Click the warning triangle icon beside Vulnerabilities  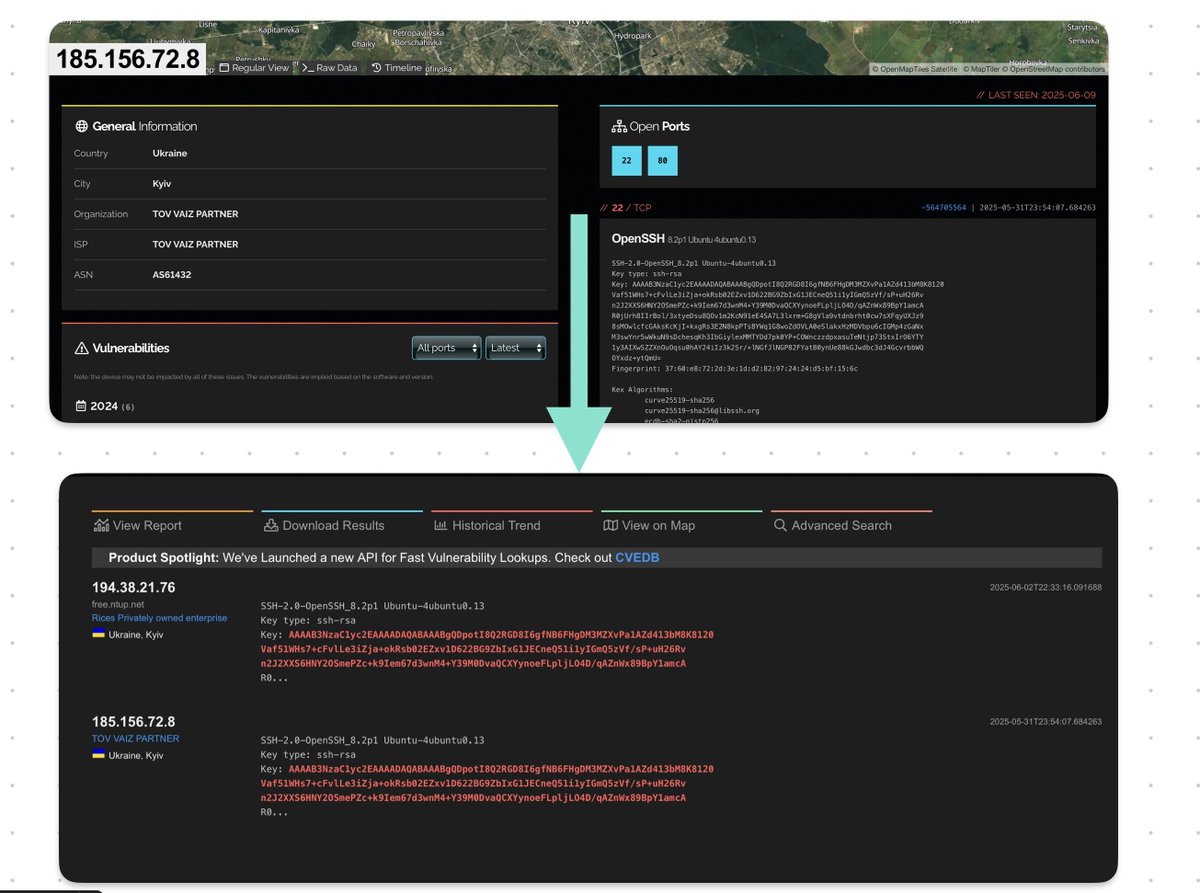pos(82,348)
